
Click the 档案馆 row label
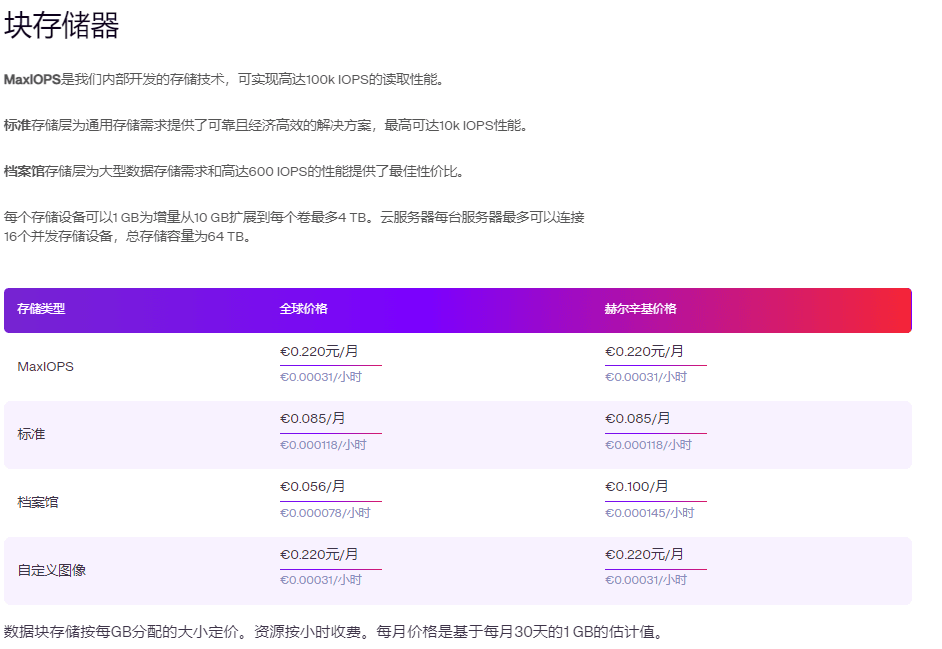(37, 502)
